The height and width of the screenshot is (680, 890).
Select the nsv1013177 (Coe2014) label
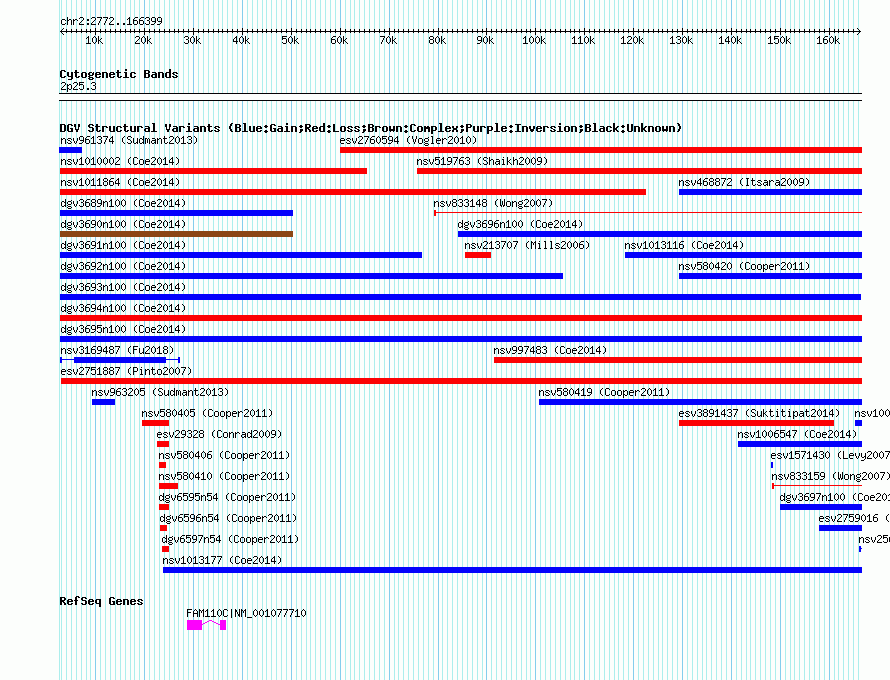point(222,560)
